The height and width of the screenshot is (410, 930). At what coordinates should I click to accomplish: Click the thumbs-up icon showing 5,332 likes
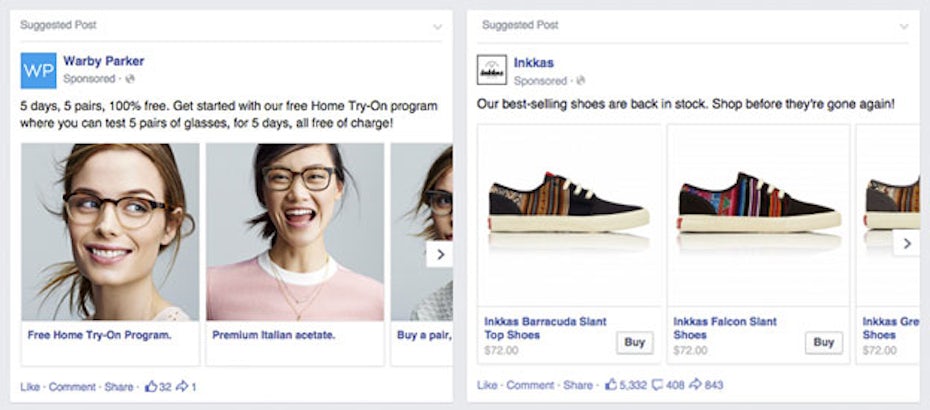click(610, 385)
